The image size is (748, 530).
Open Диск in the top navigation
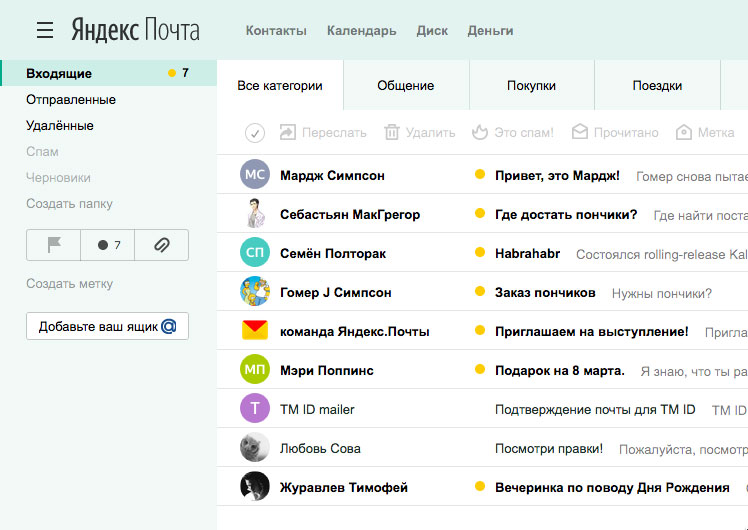click(x=432, y=31)
